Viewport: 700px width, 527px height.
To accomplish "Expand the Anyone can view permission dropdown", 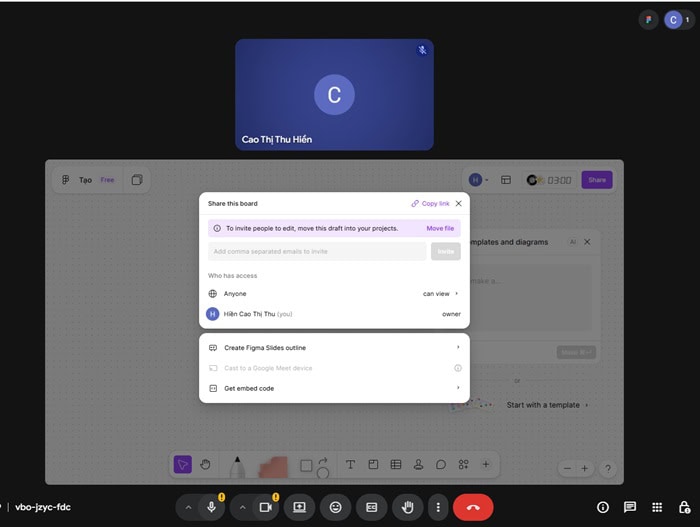I will click(x=440, y=294).
